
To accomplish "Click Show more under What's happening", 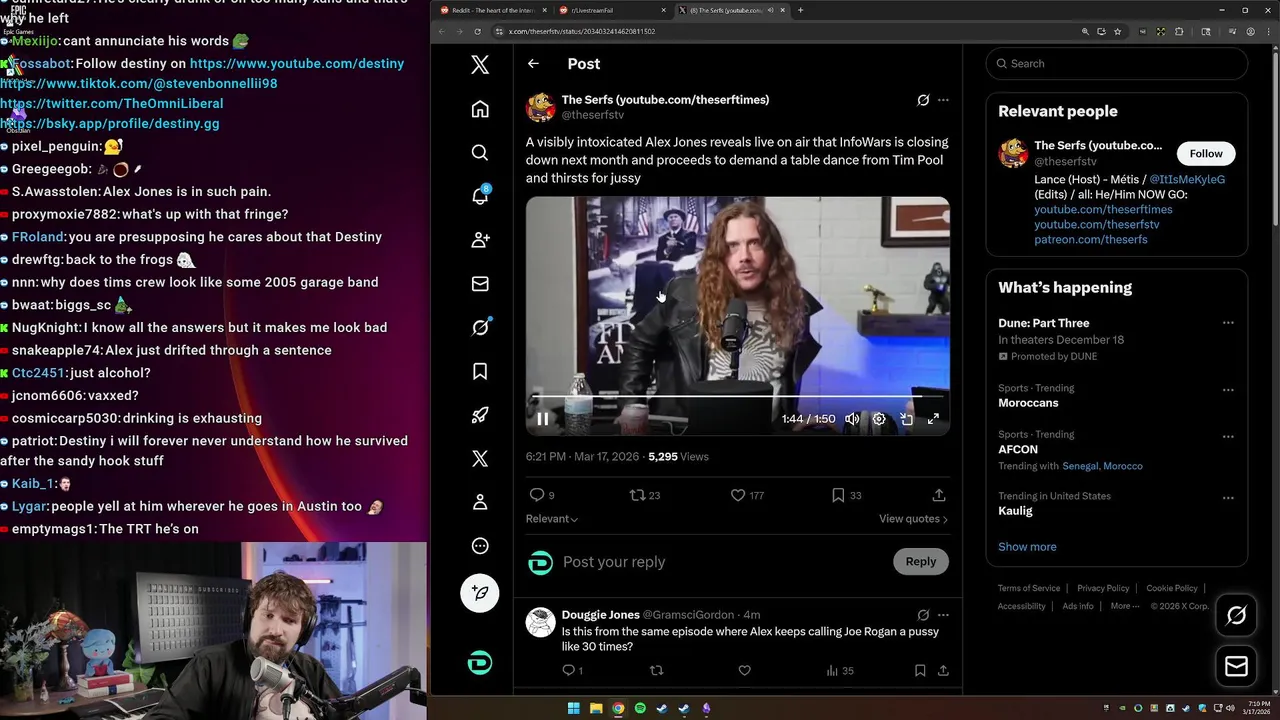I will [1027, 547].
